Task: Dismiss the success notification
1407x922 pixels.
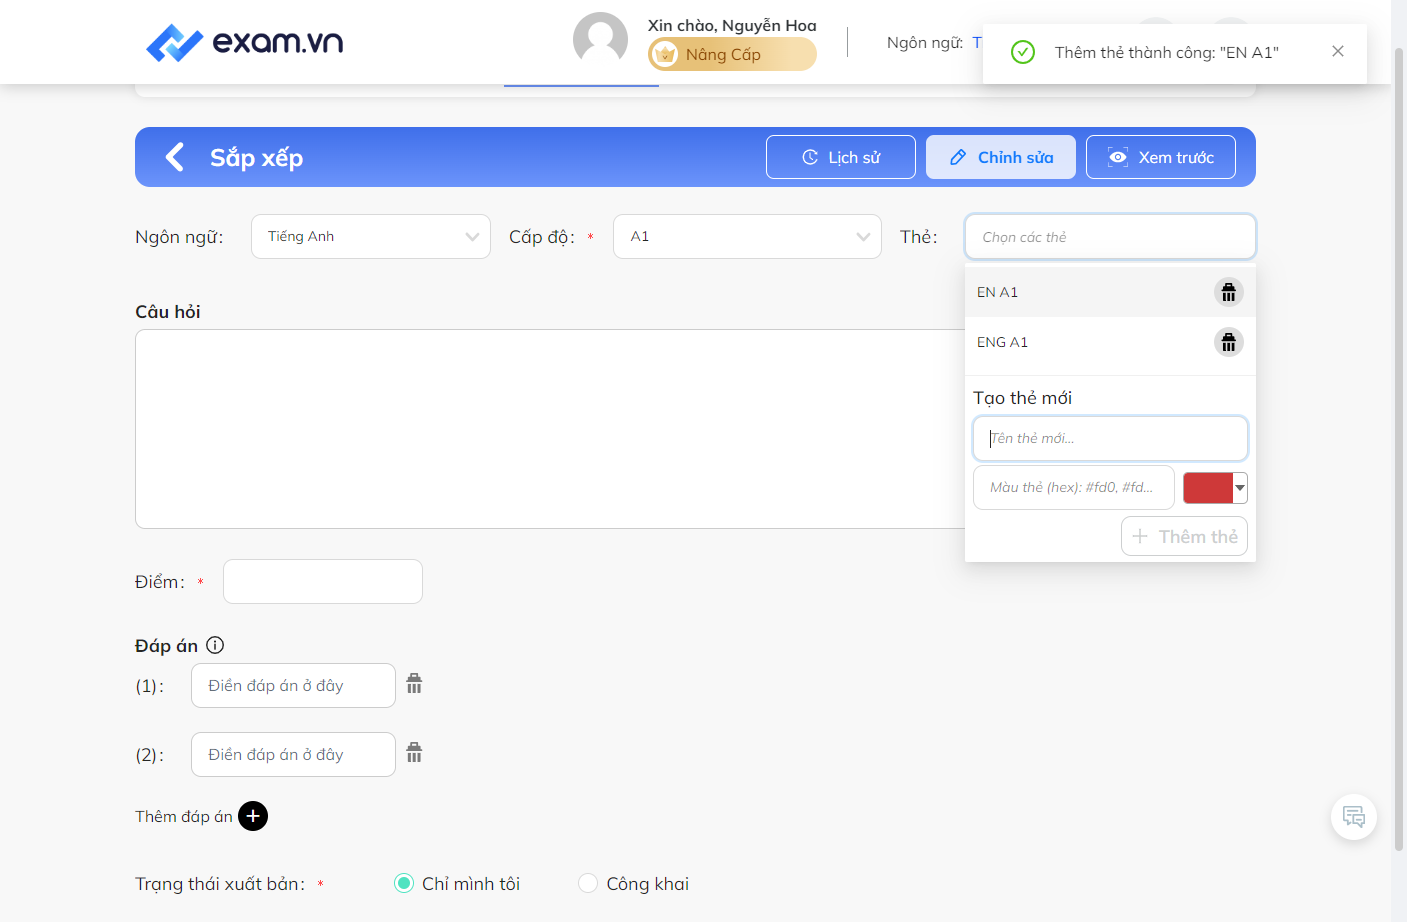Action: 1338,51
